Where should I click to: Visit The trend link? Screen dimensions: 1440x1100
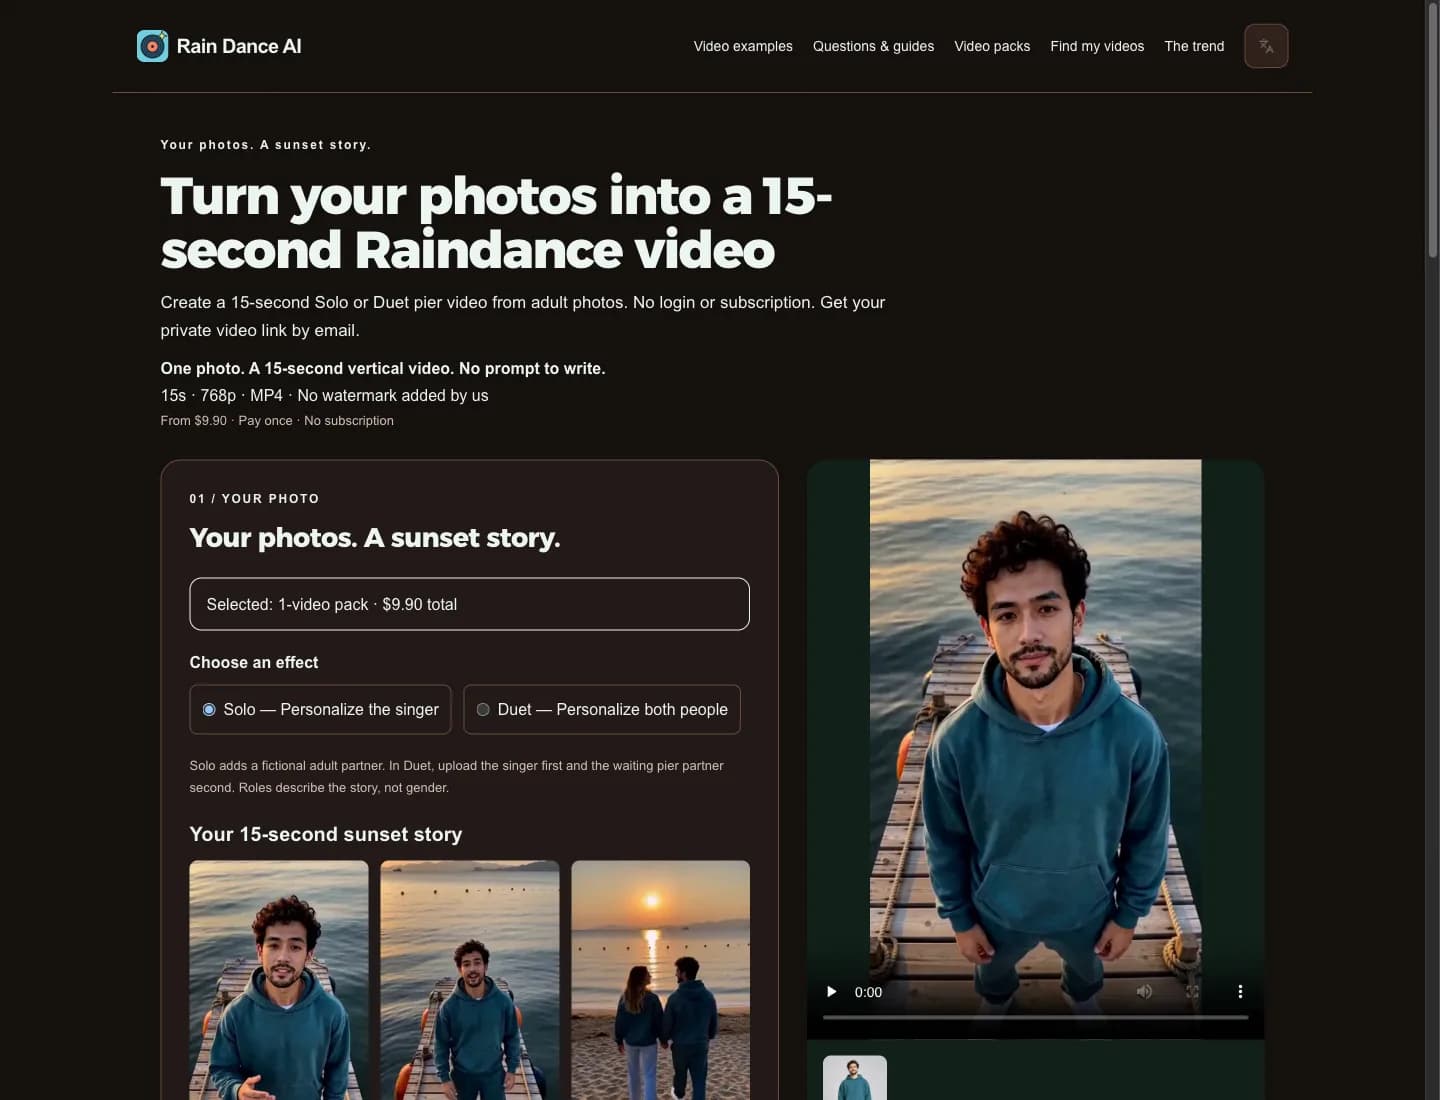pyautogui.click(x=1194, y=46)
